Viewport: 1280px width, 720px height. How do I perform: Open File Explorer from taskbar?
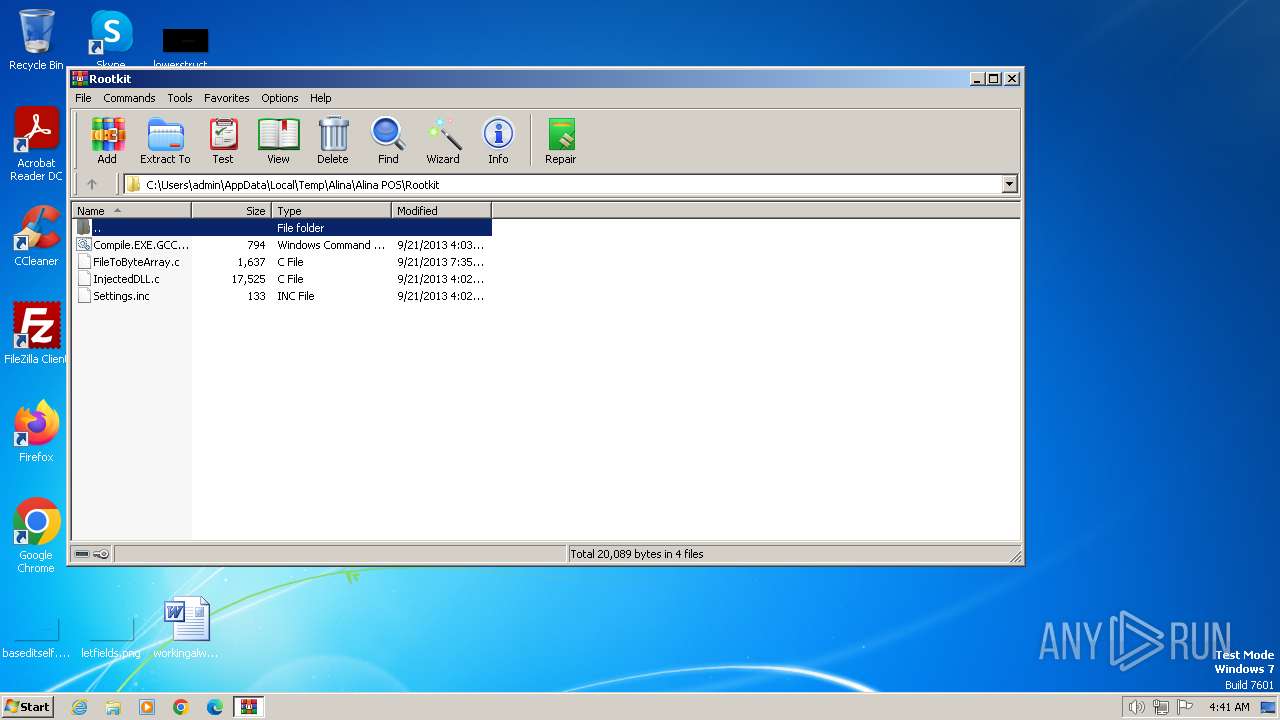click(113, 707)
